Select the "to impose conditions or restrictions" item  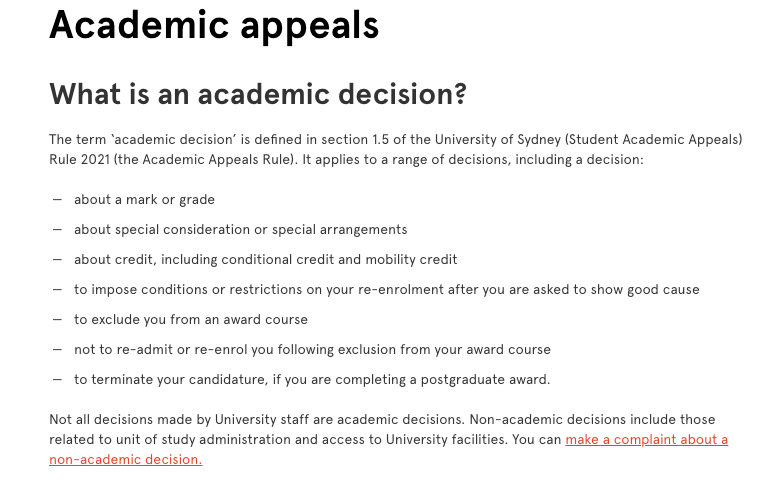[x=386, y=290]
